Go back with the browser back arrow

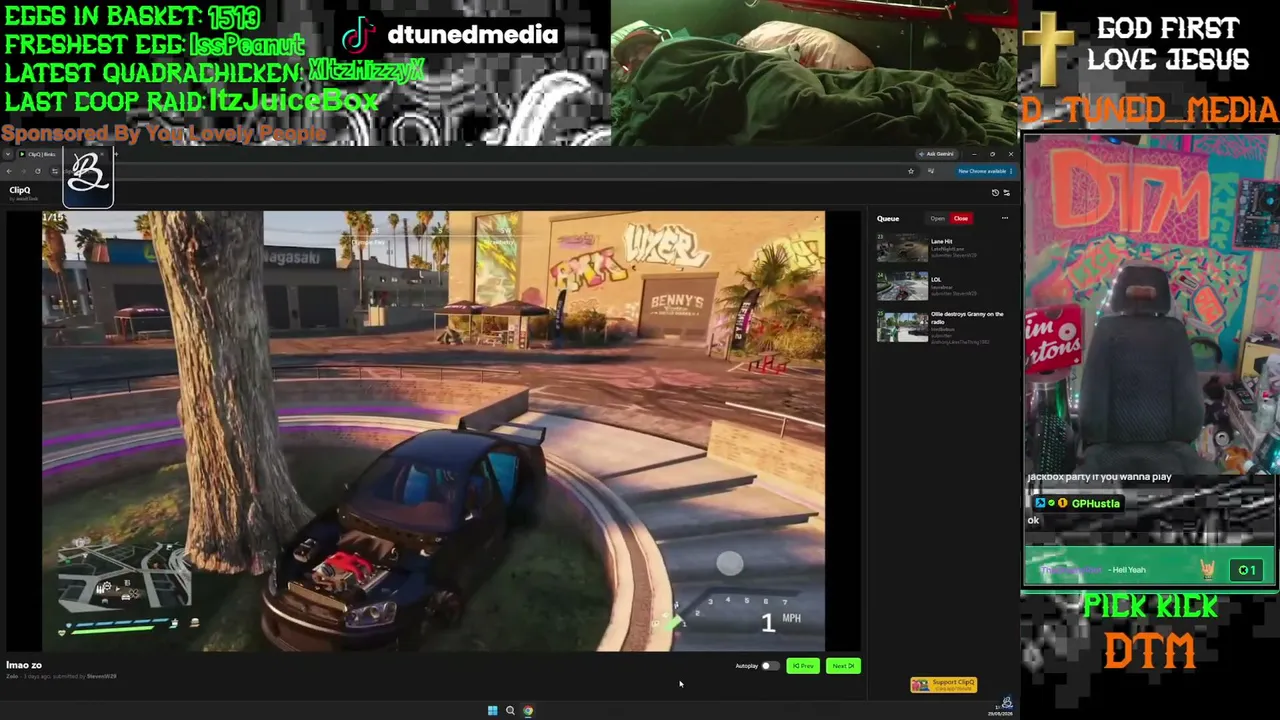coord(8,171)
